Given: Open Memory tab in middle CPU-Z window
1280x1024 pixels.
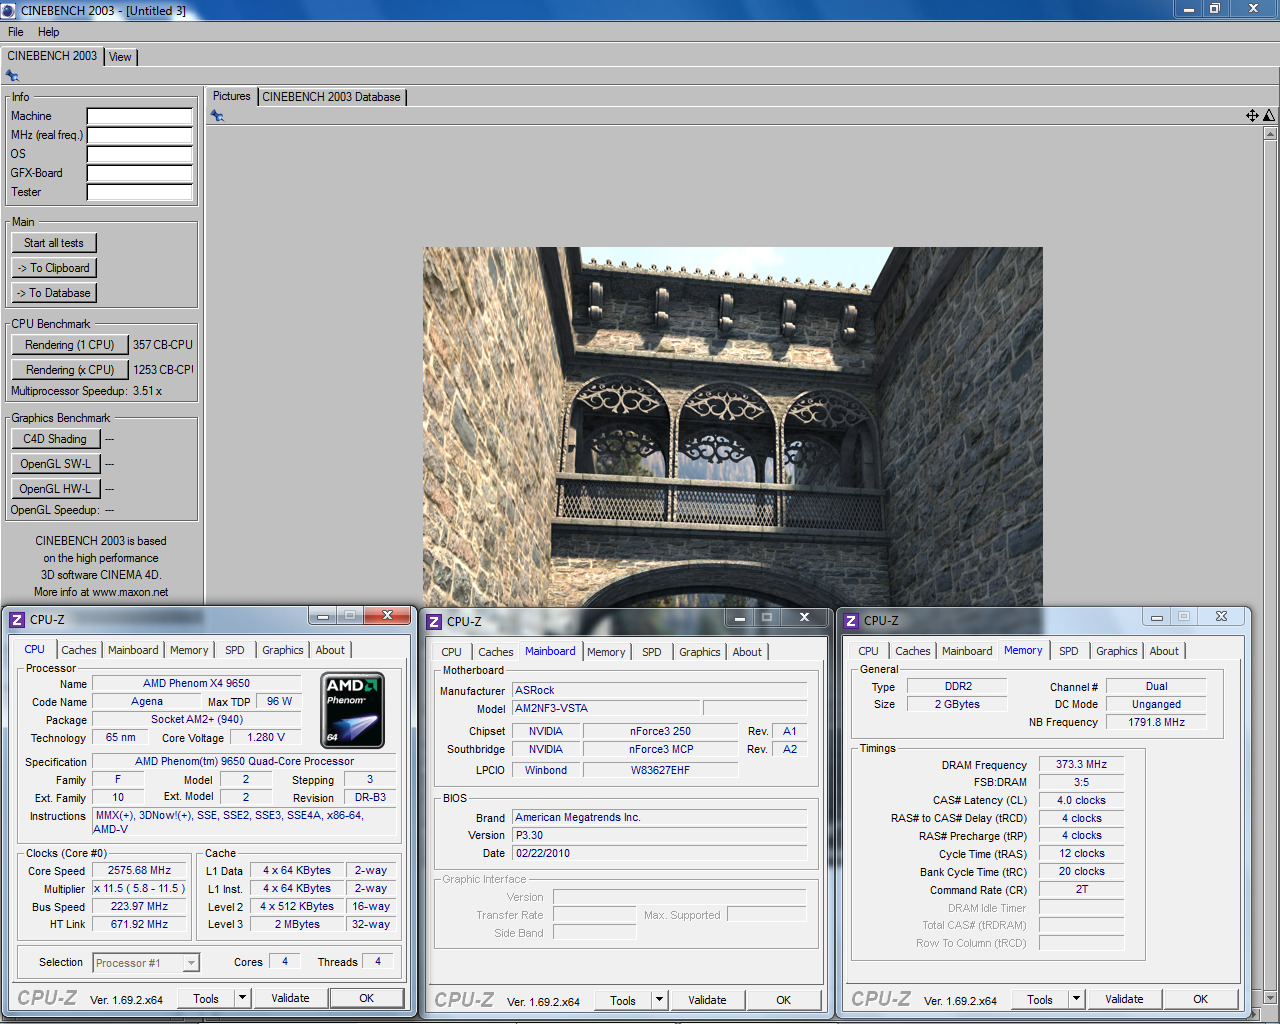Looking at the screenshot, I should pos(606,652).
